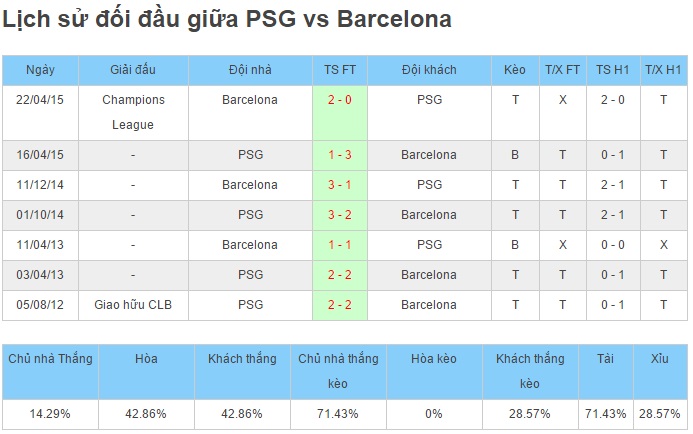Click the Champions League competition cell
693x434 pixels.
click(133, 113)
